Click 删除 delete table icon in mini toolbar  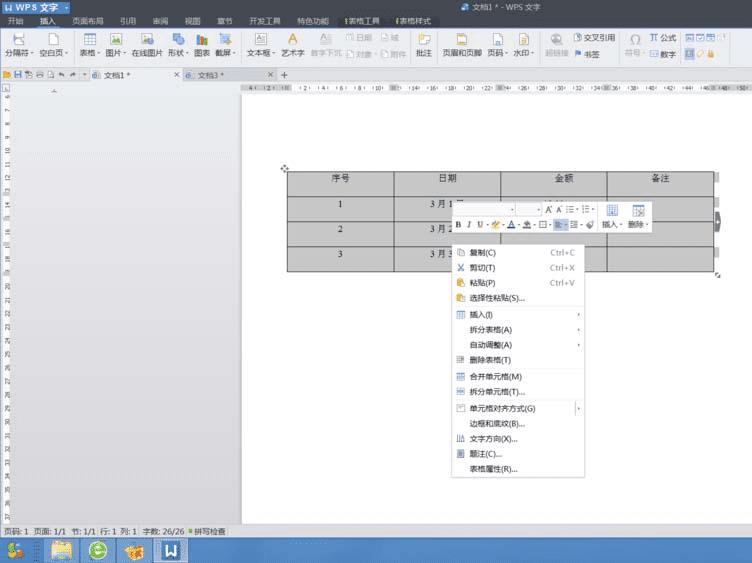[x=638, y=210]
